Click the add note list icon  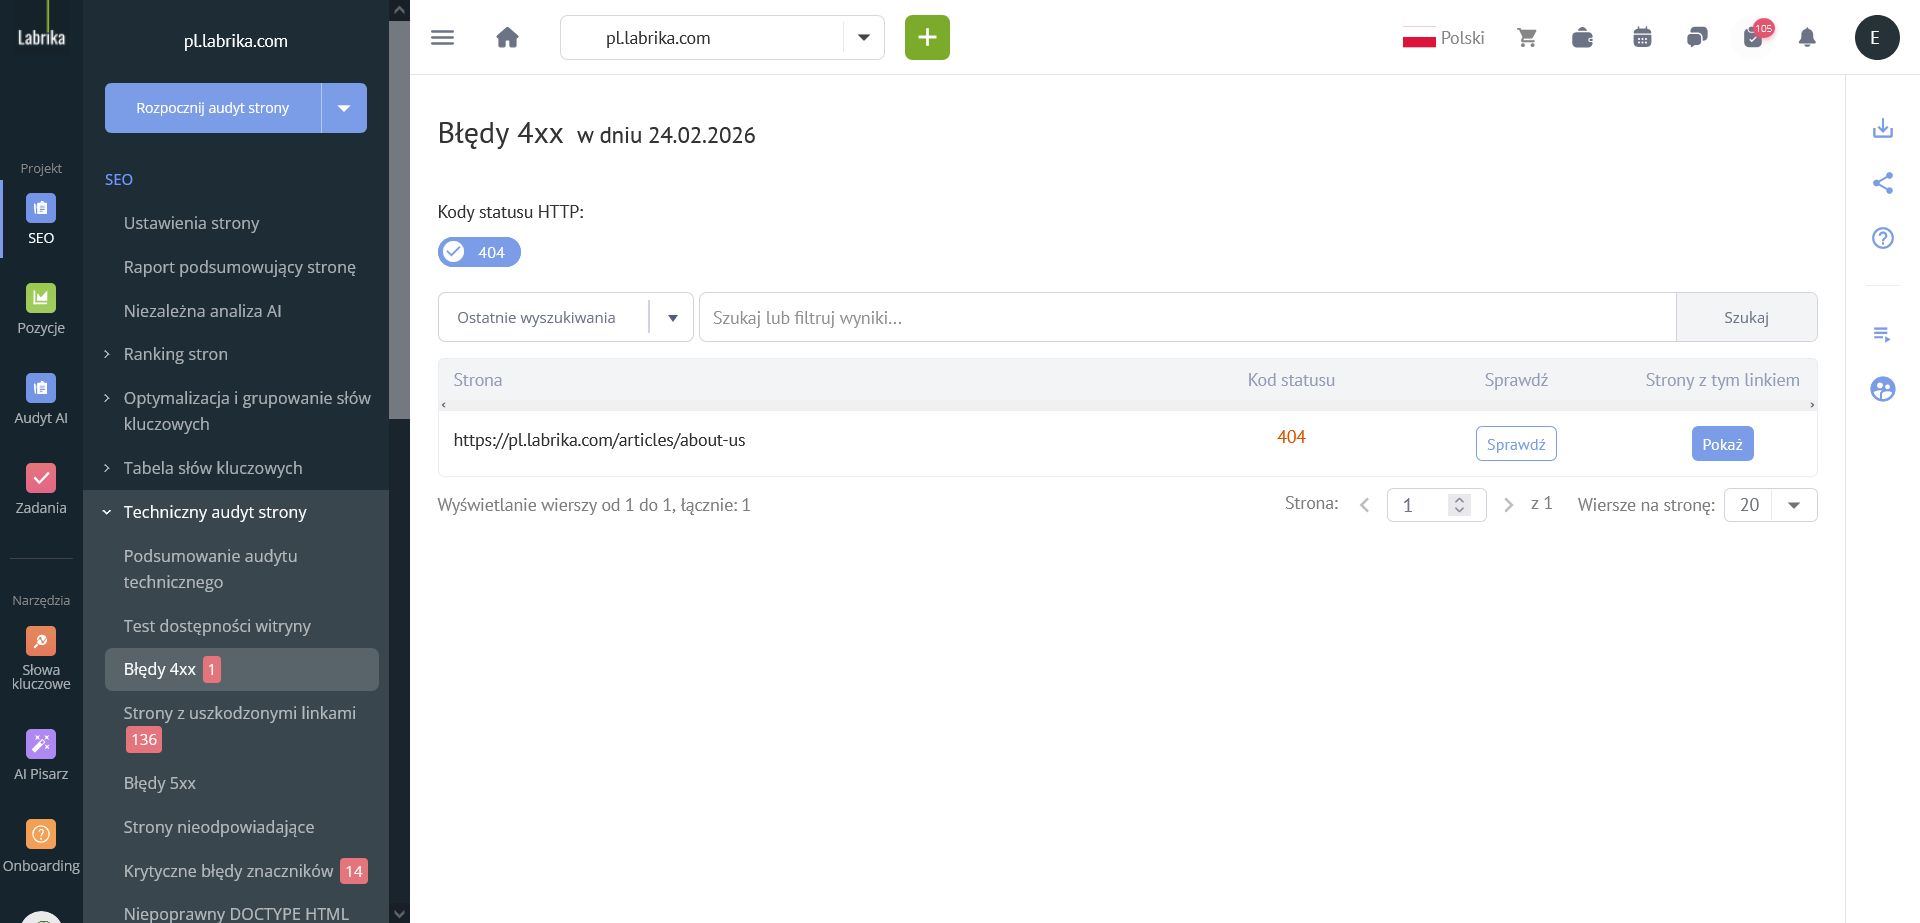tap(1883, 334)
